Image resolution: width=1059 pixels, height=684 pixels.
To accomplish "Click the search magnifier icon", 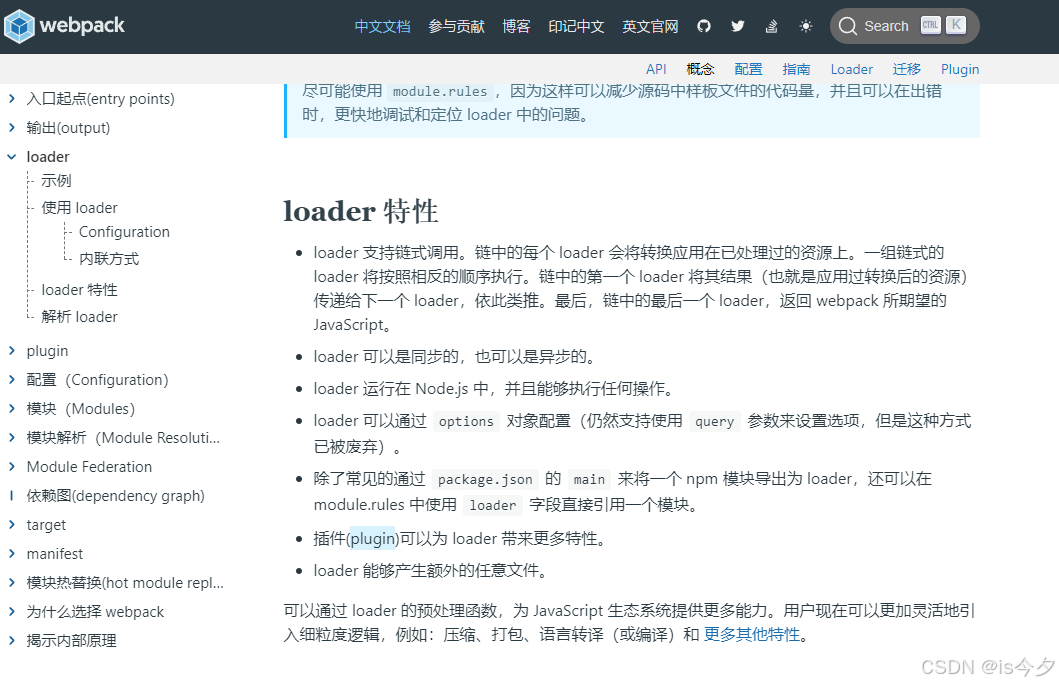I will coord(849,26).
